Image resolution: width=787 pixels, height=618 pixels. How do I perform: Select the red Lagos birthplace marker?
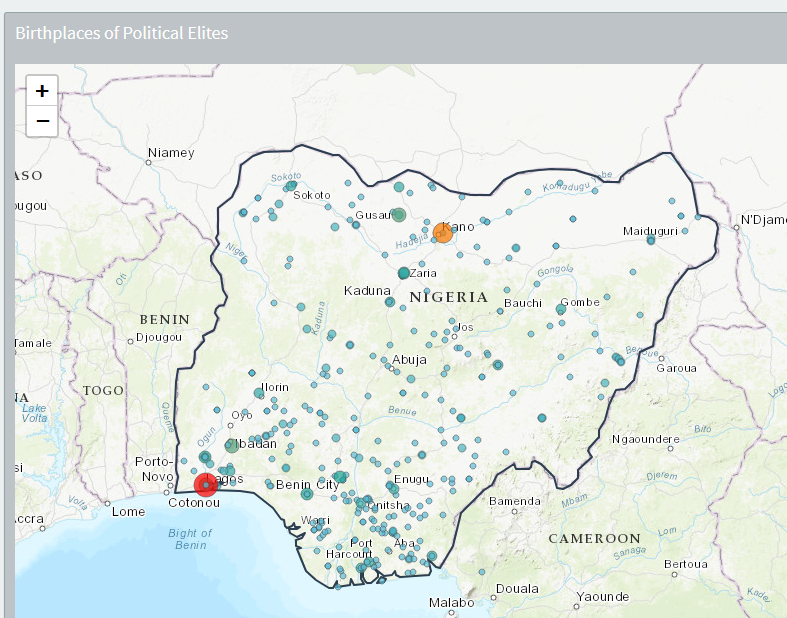click(x=206, y=485)
